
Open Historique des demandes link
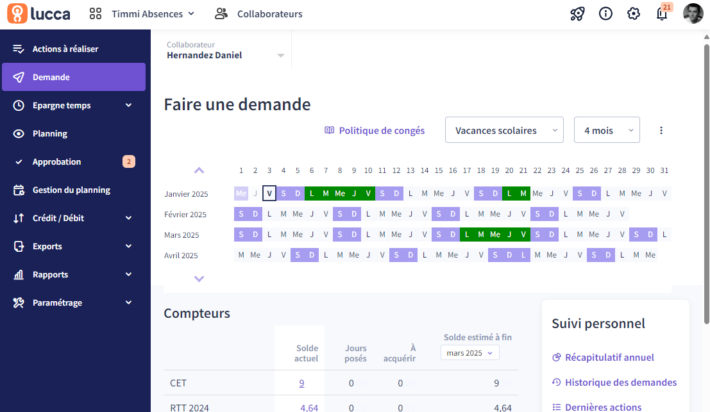click(x=621, y=382)
